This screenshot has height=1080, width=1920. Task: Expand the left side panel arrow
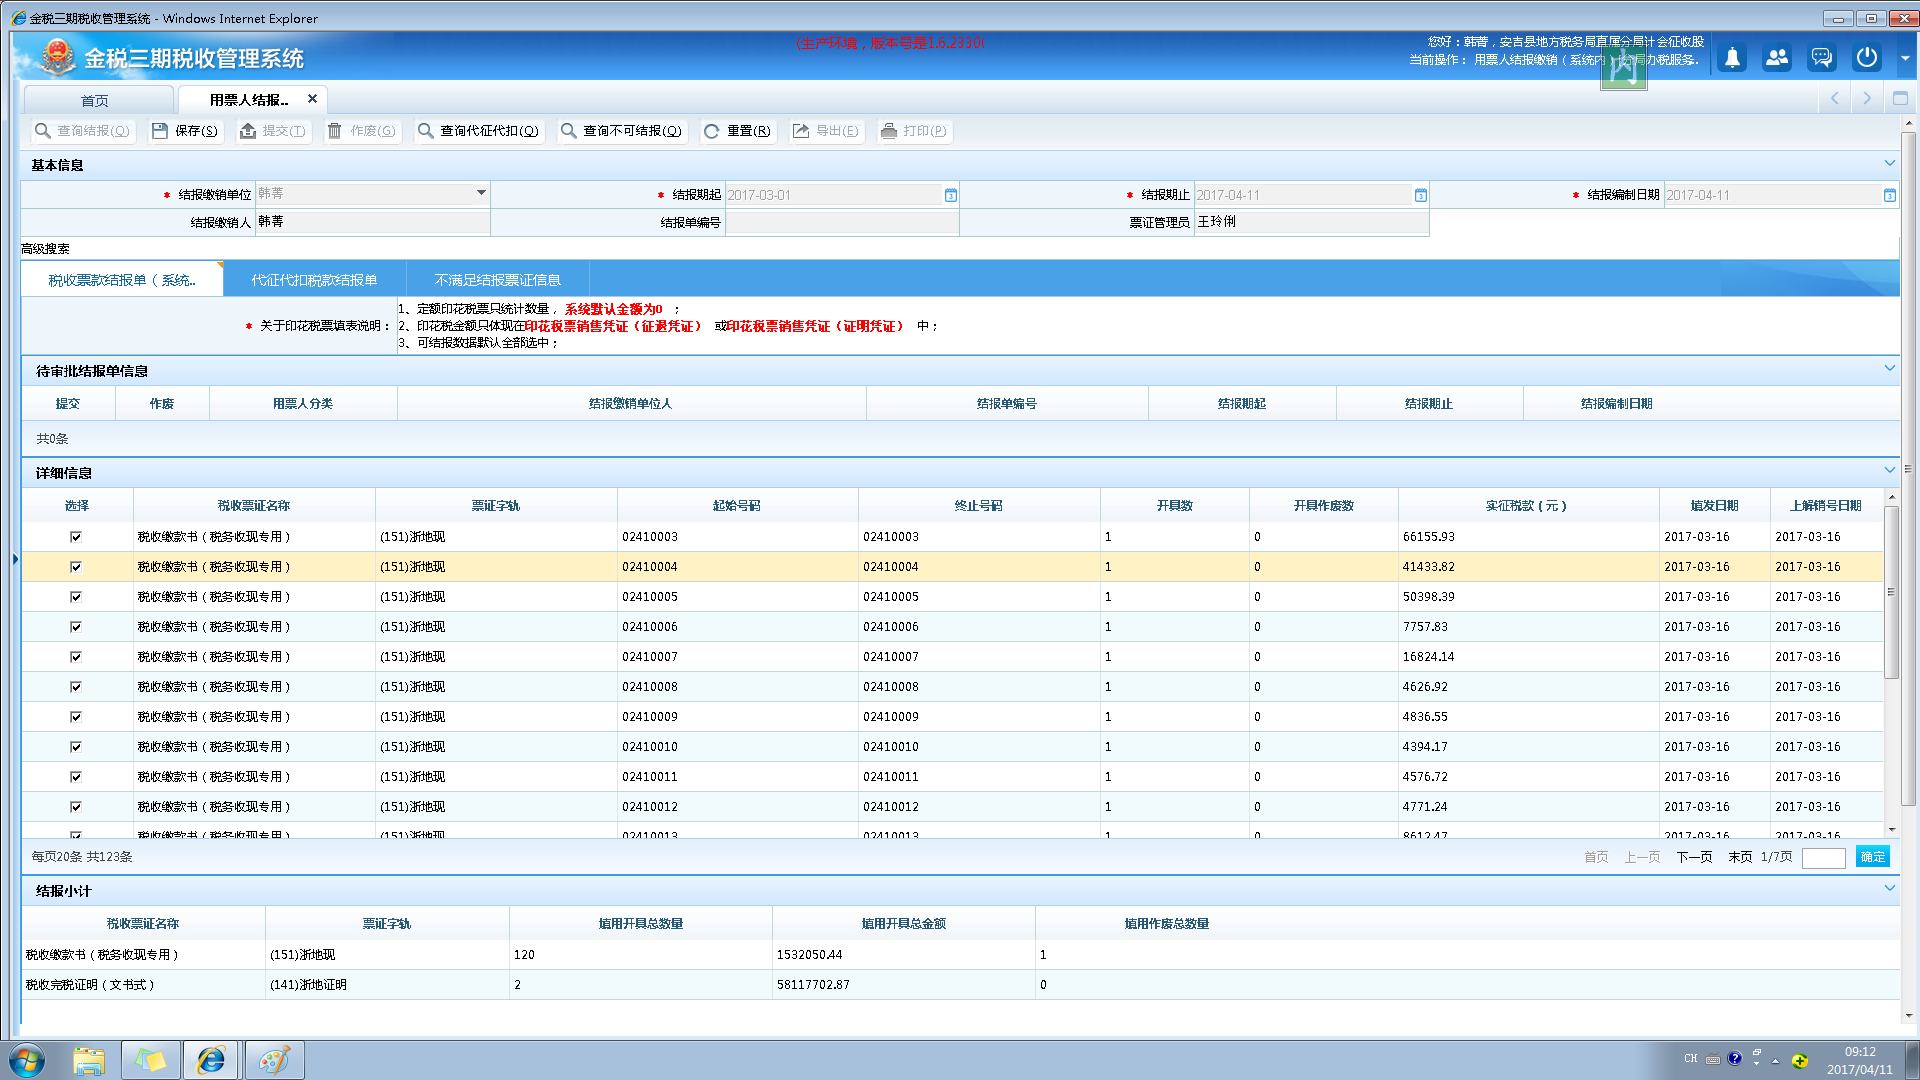tap(15, 559)
